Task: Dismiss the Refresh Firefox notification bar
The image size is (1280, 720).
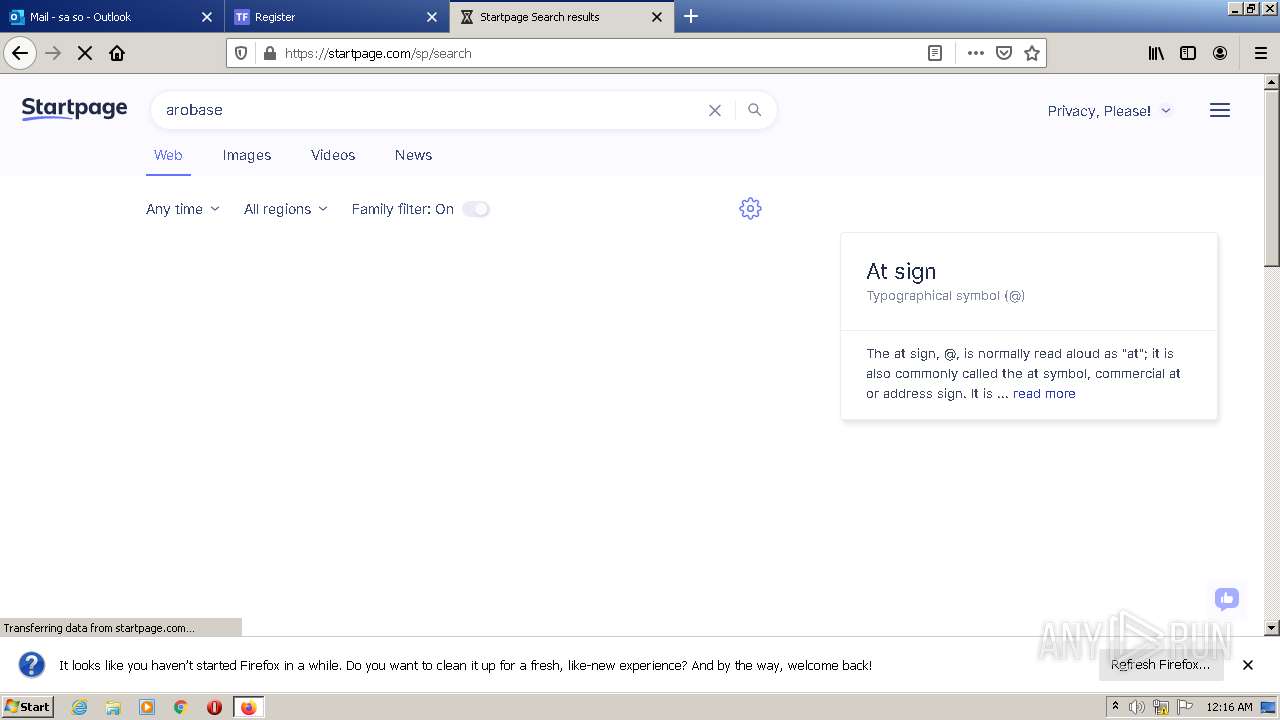Action: (x=1248, y=665)
